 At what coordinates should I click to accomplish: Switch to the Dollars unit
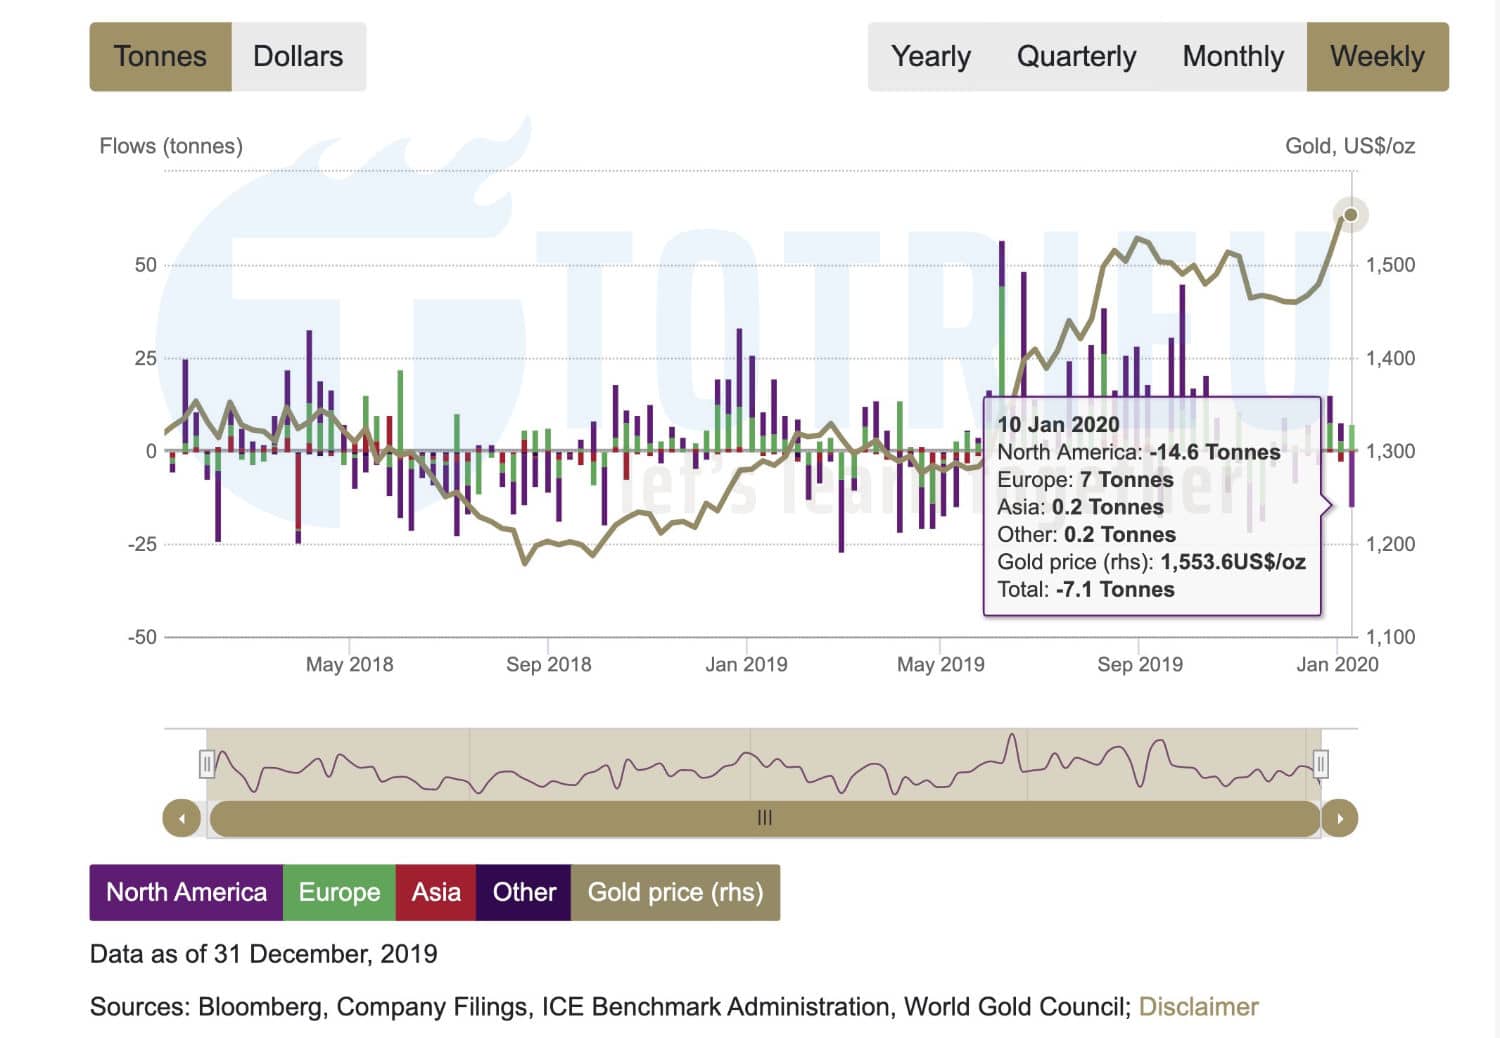coord(298,57)
